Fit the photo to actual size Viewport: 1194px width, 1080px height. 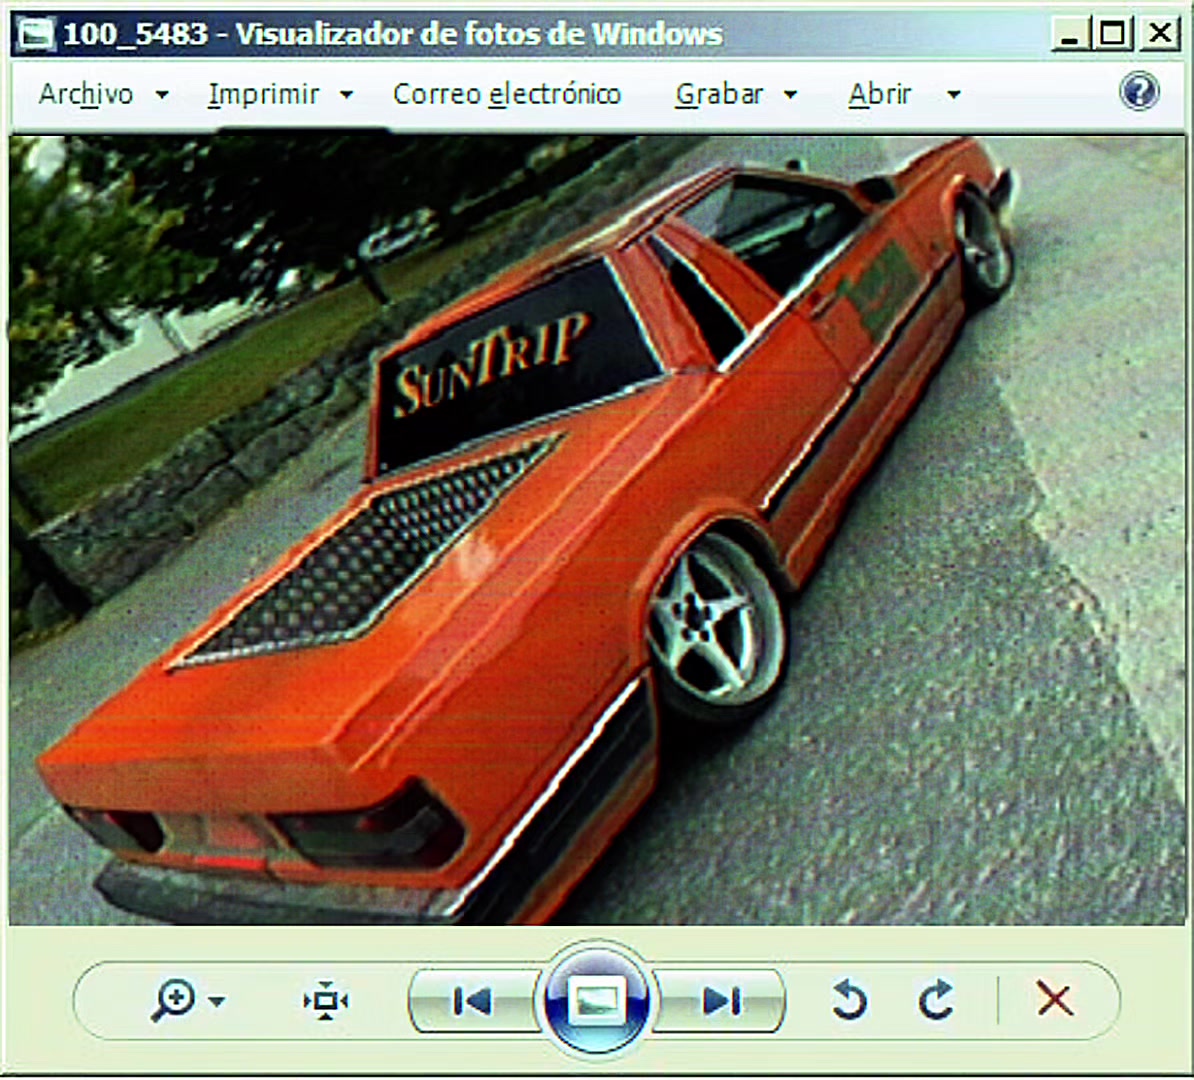pos(326,1001)
